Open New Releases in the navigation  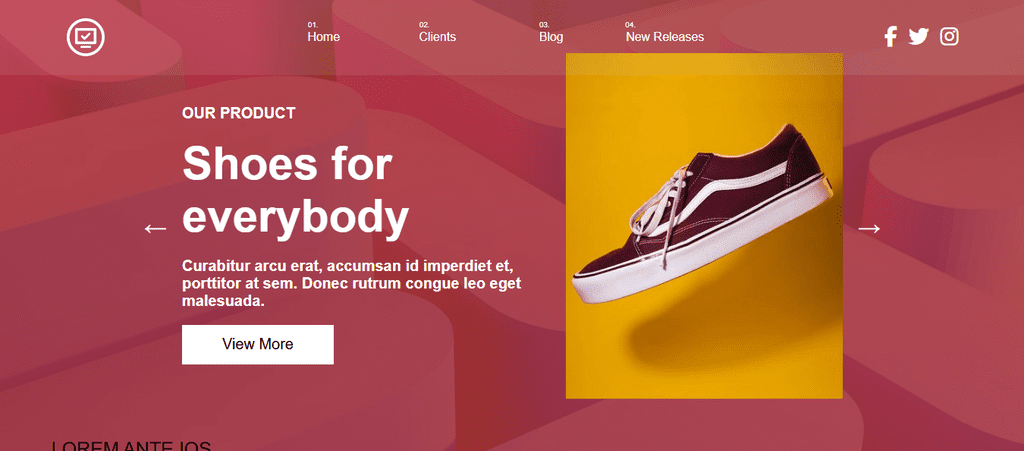(x=664, y=37)
